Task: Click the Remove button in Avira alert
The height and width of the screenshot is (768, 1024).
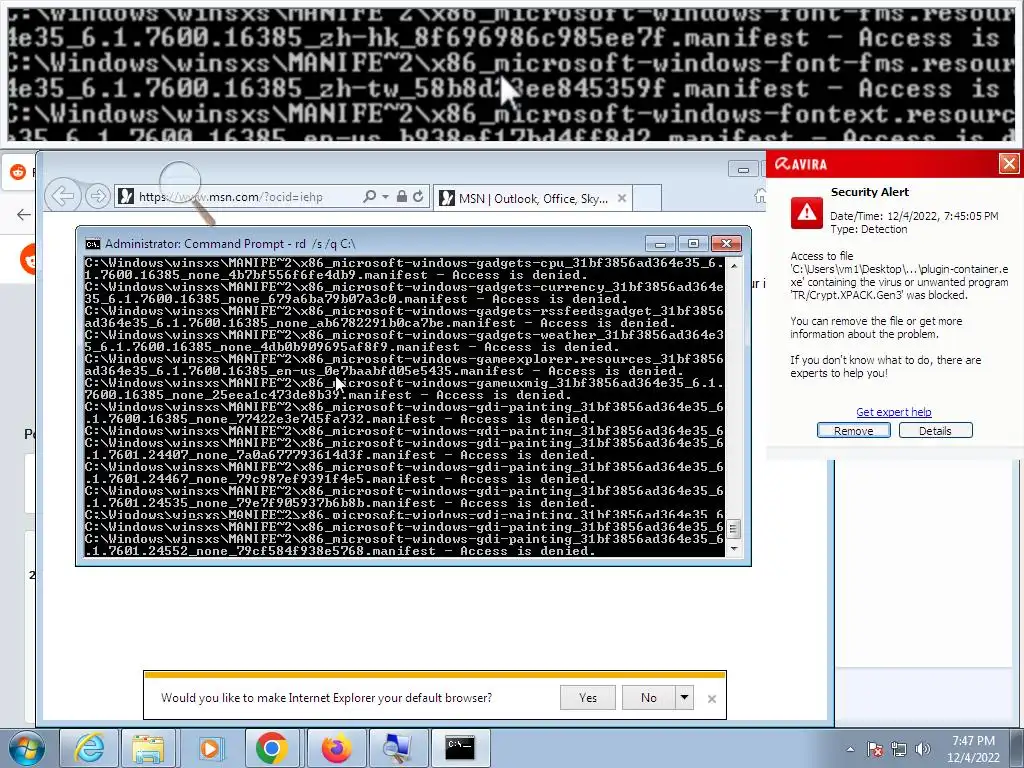Action: pos(854,430)
